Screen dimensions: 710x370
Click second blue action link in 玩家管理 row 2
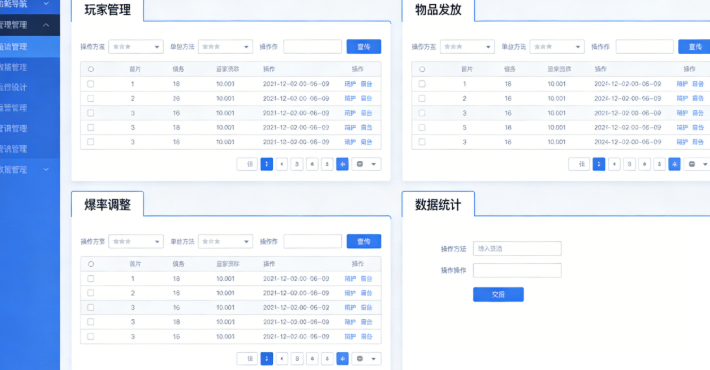click(x=366, y=98)
